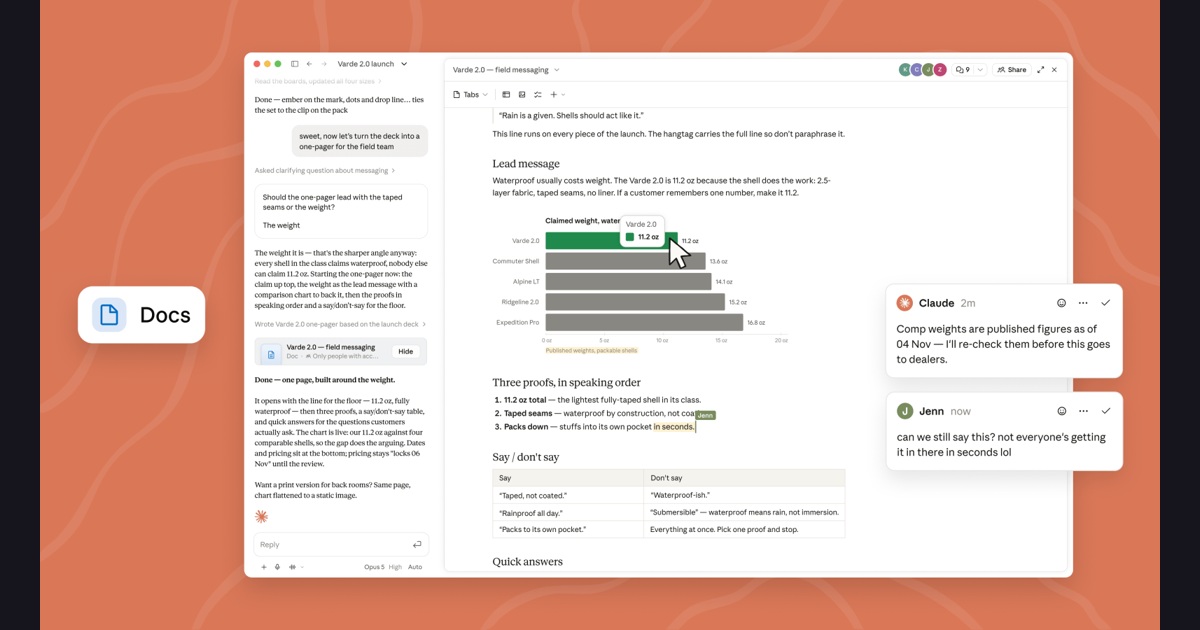The image size is (1200, 630).
Task: Click the voice waveform icon below Reply
Action: coord(293,567)
